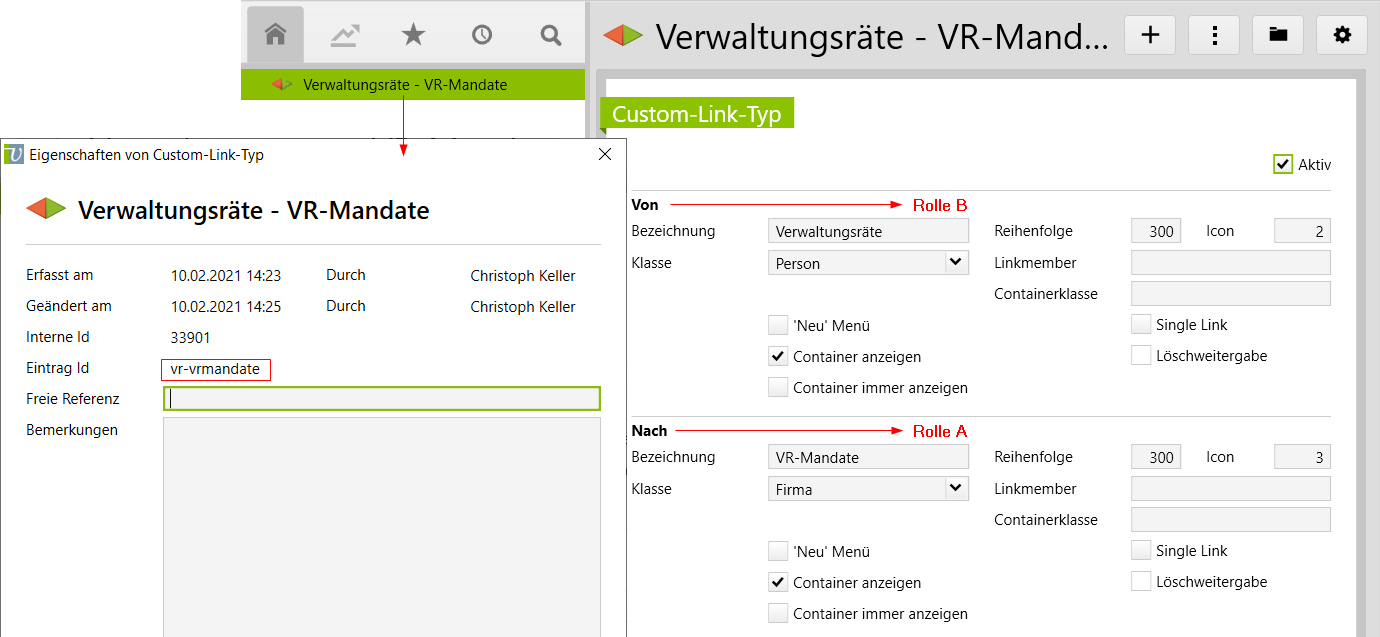Click the Freie Referenz input field
Viewport: 1380px width, 637px height.
[x=382, y=399]
